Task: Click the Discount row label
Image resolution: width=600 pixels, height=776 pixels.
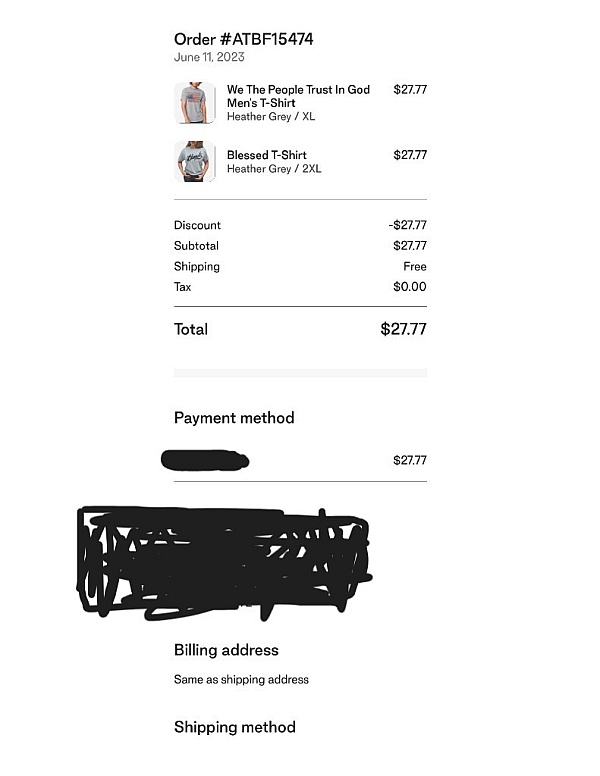Action: pyautogui.click(x=197, y=225)
